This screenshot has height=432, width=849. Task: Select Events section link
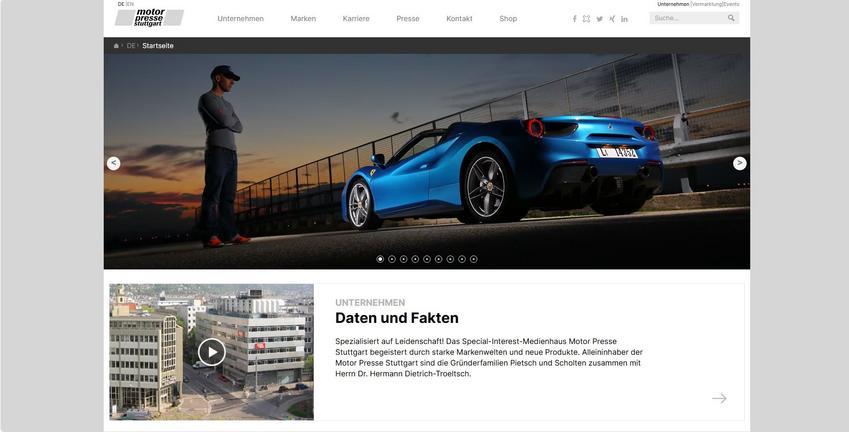point(731,4)
